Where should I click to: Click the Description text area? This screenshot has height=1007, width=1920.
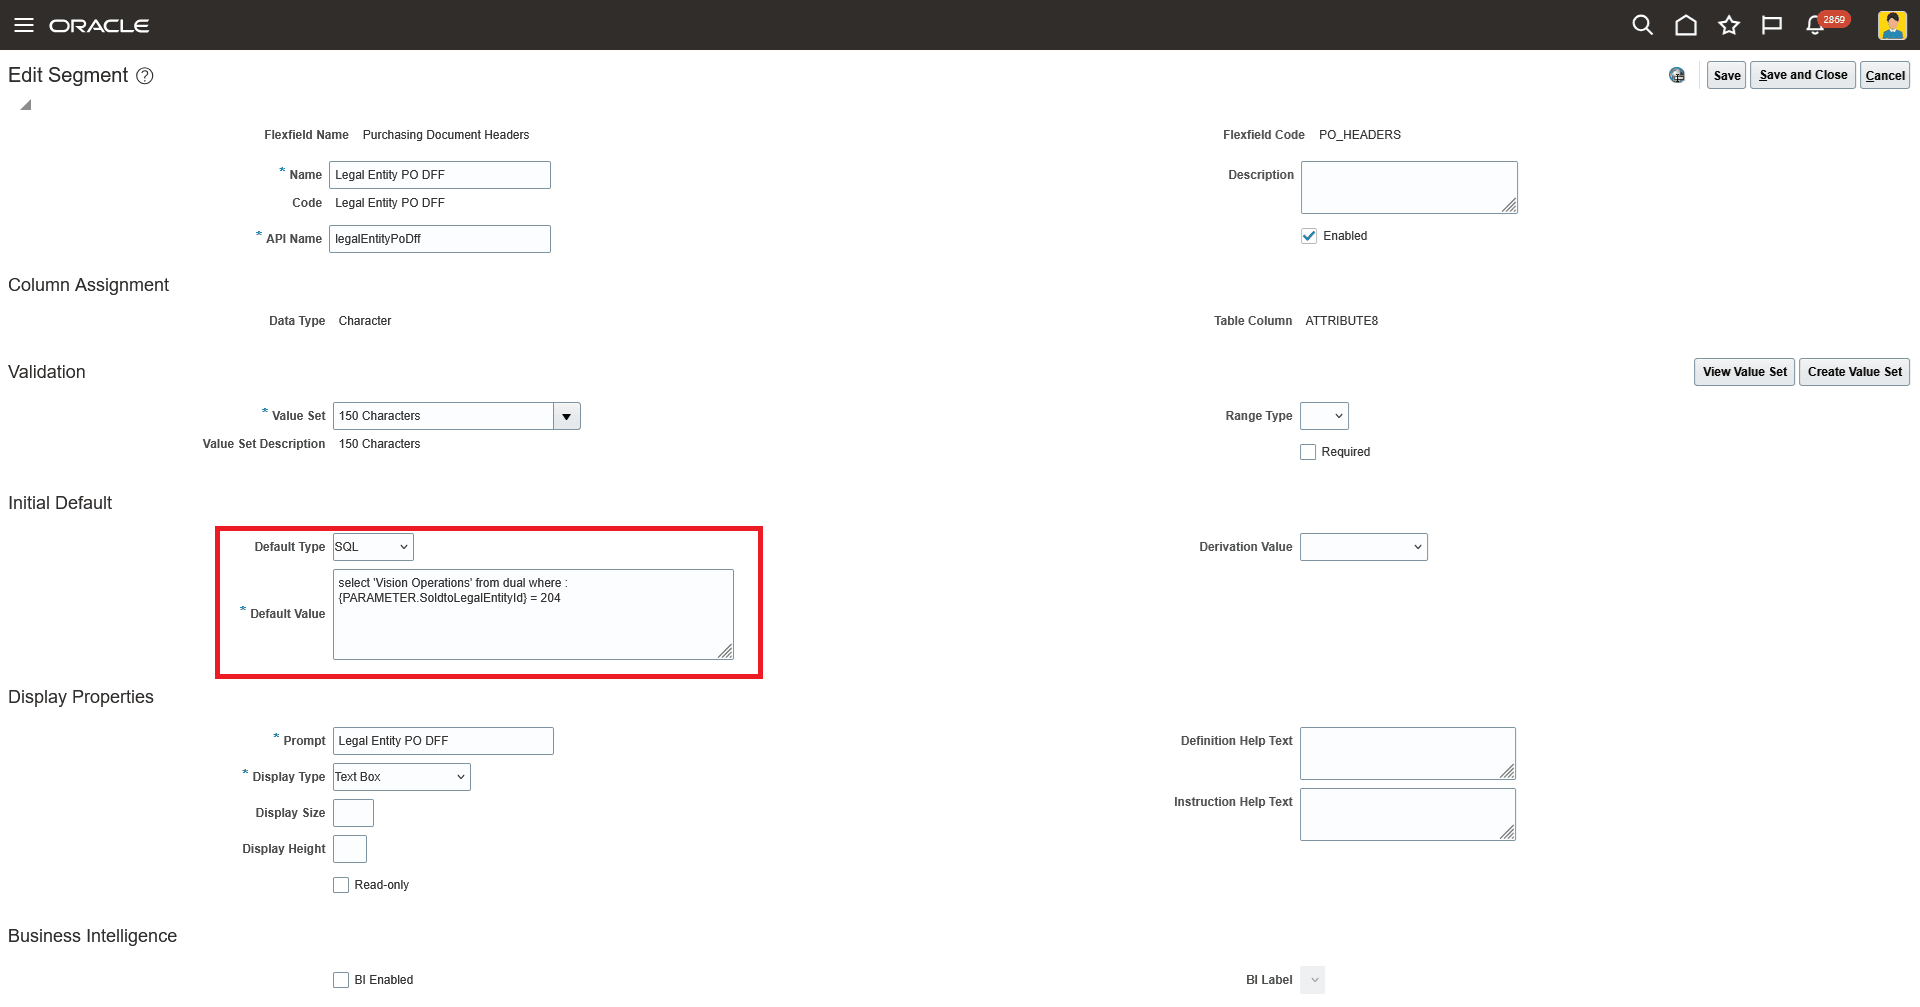[1409, 188]
